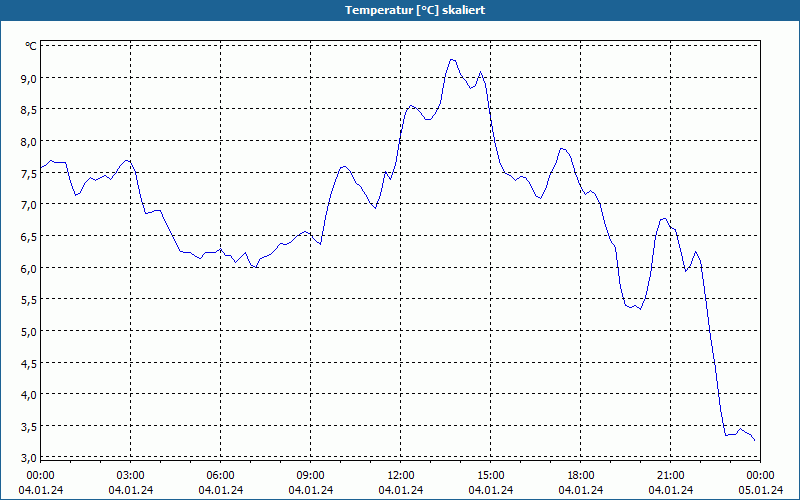Image resolution: width=800 pixels, height=500 pixels.
Task: Select the 06:00 time axis label
Action: (x=220, y=476)
